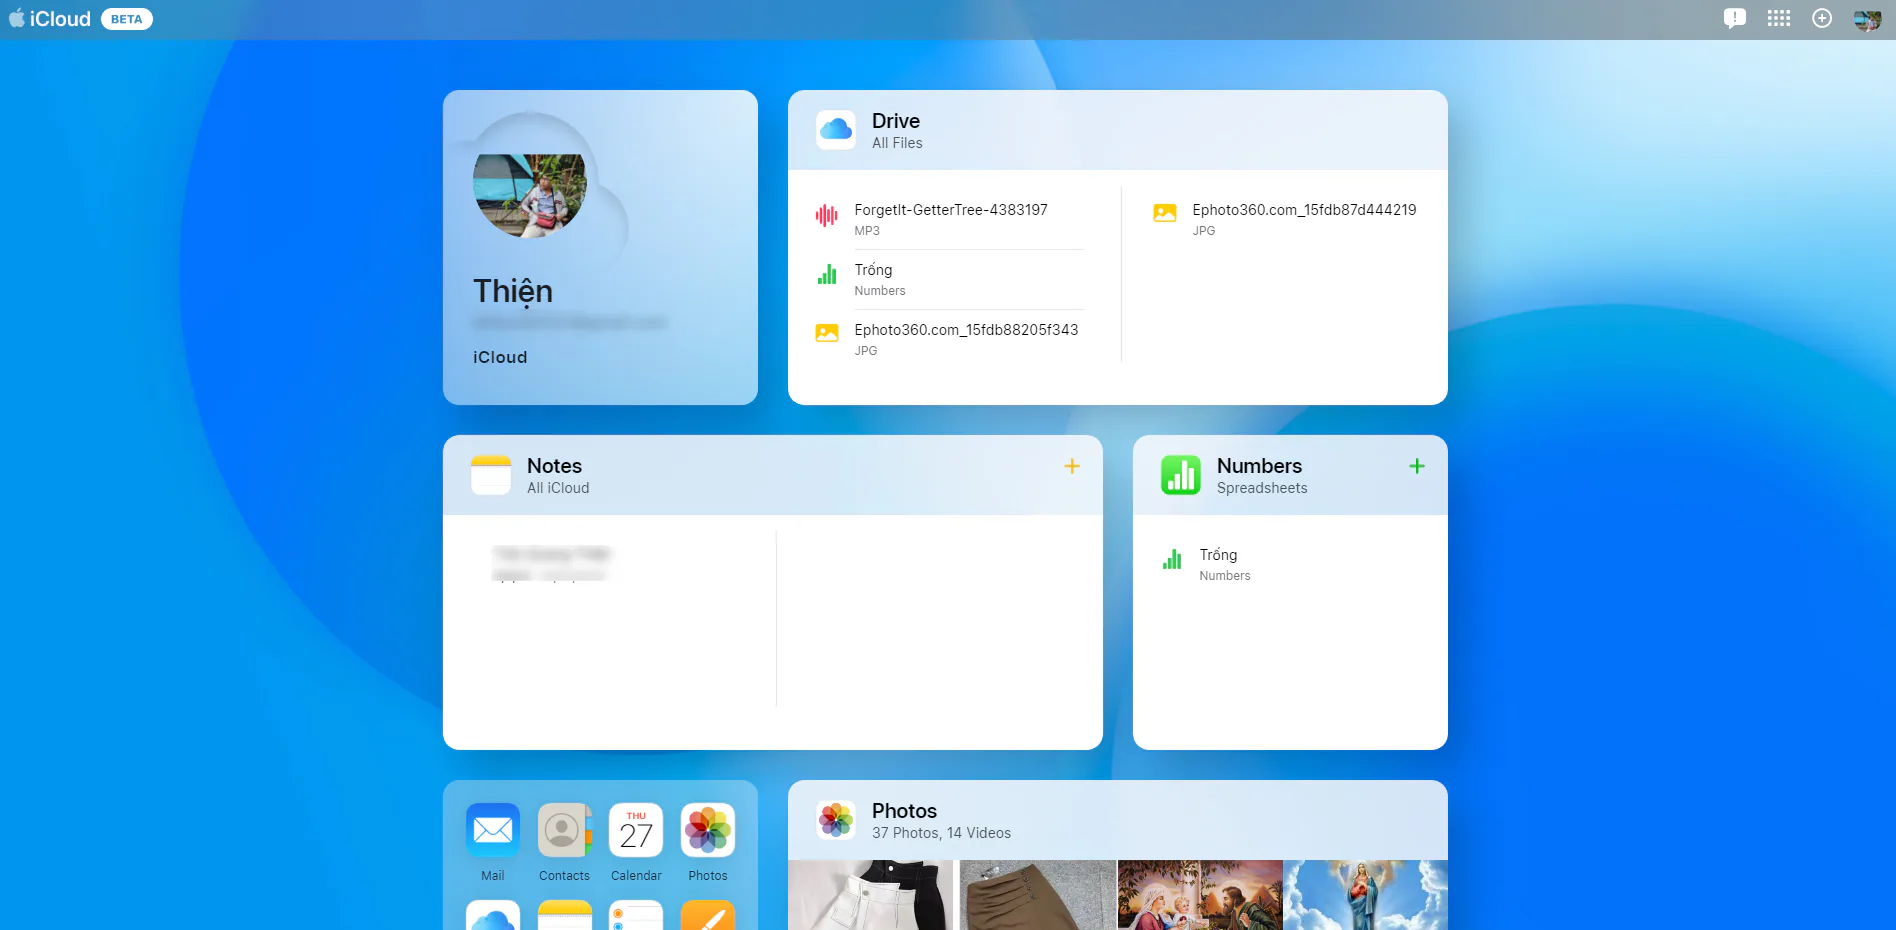Open ForgetIt-GetterTree-4383197 MP3 file

(950, 219)
